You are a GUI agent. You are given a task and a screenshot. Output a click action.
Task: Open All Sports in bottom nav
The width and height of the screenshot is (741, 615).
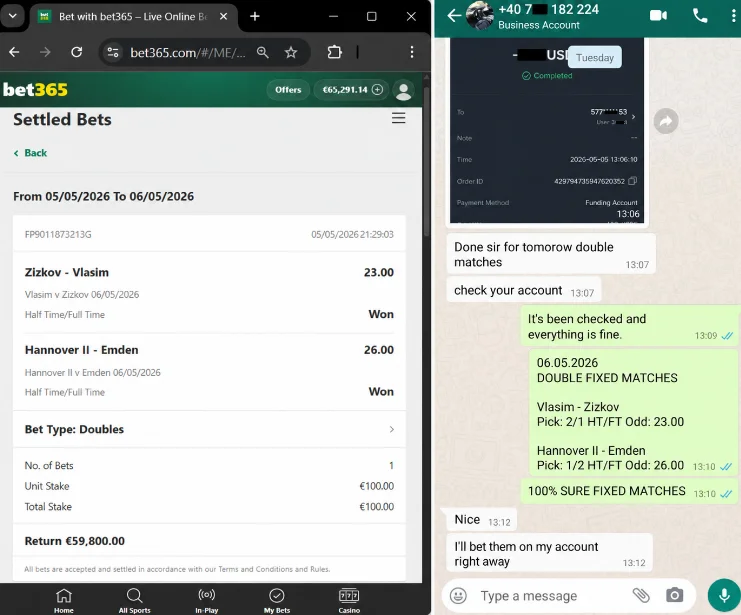[x=134, y=600]
